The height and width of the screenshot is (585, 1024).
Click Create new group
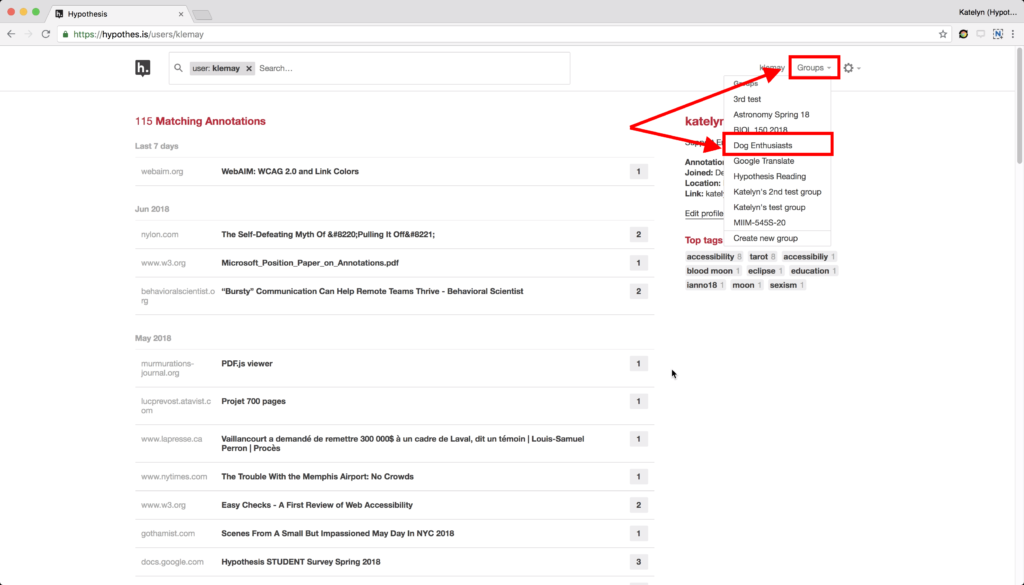(x=765, y=238)
